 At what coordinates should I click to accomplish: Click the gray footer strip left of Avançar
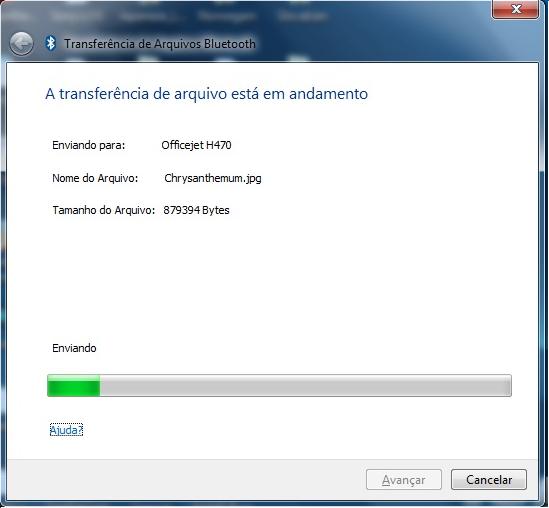pyautogui.click(x=186, y=480)
